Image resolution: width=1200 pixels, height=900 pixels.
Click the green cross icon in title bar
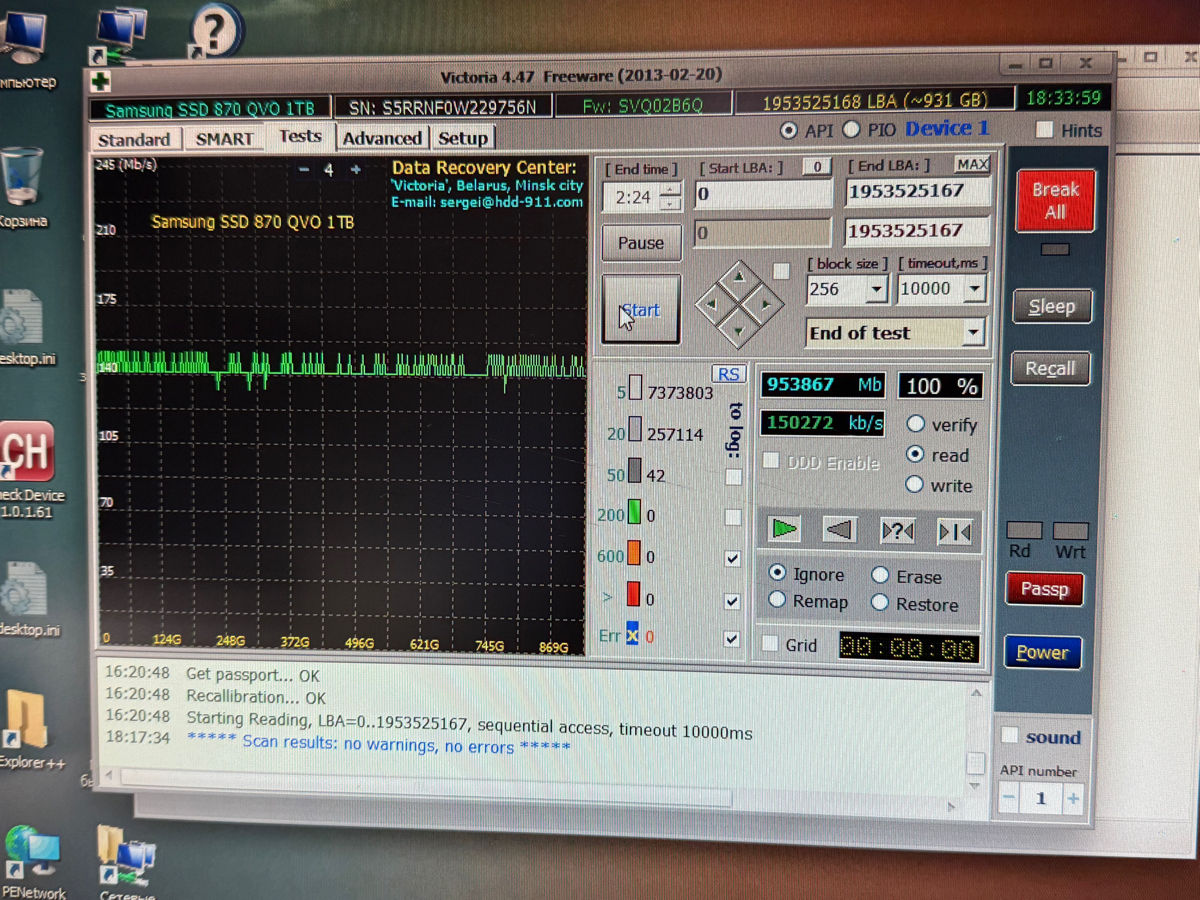100,82
